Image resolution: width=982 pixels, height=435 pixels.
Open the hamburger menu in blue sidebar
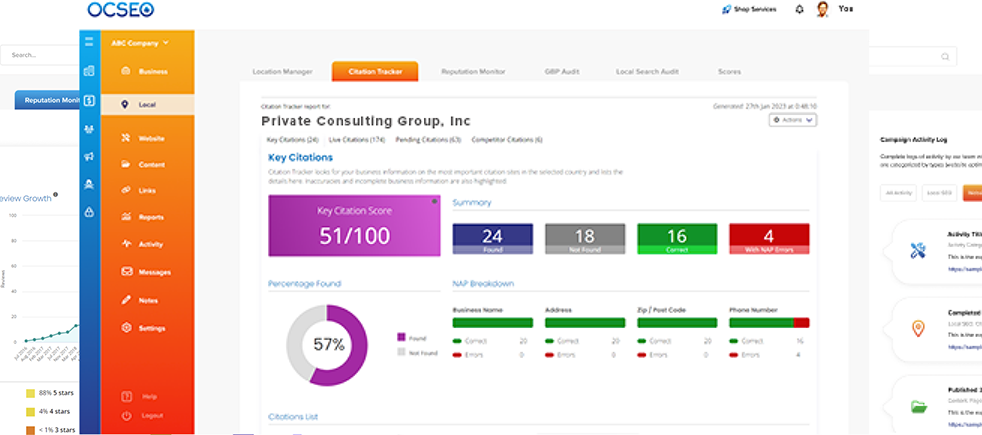click(89, 43)
